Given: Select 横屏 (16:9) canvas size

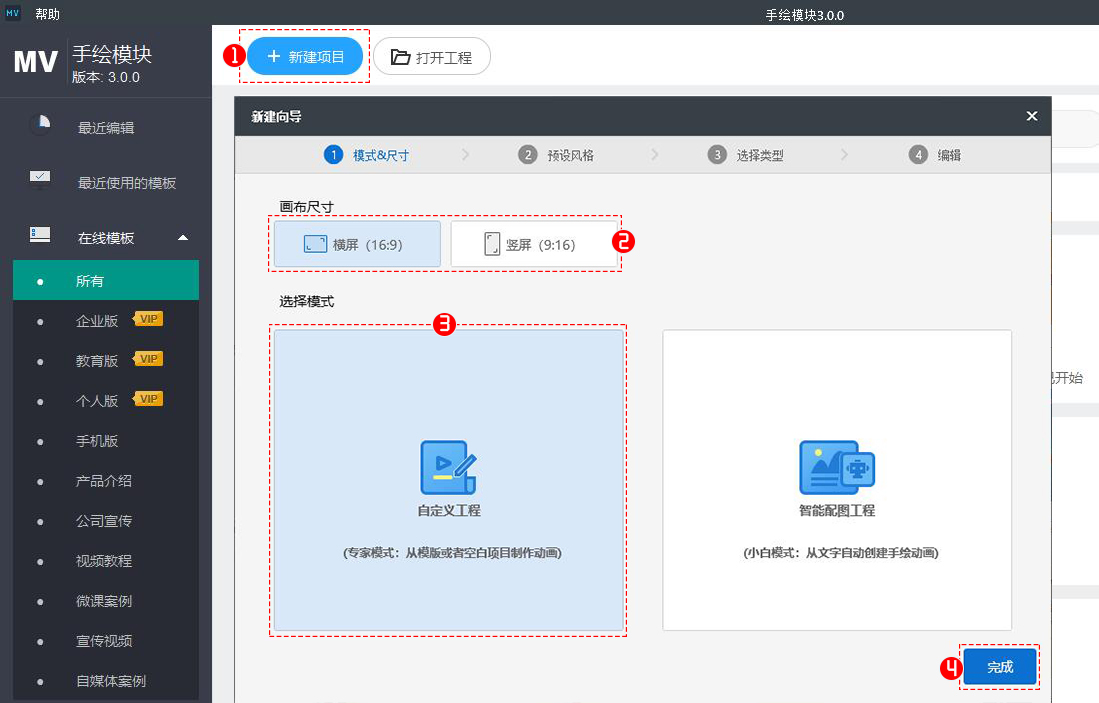Looking at the screenshot, I should [357, 244].
